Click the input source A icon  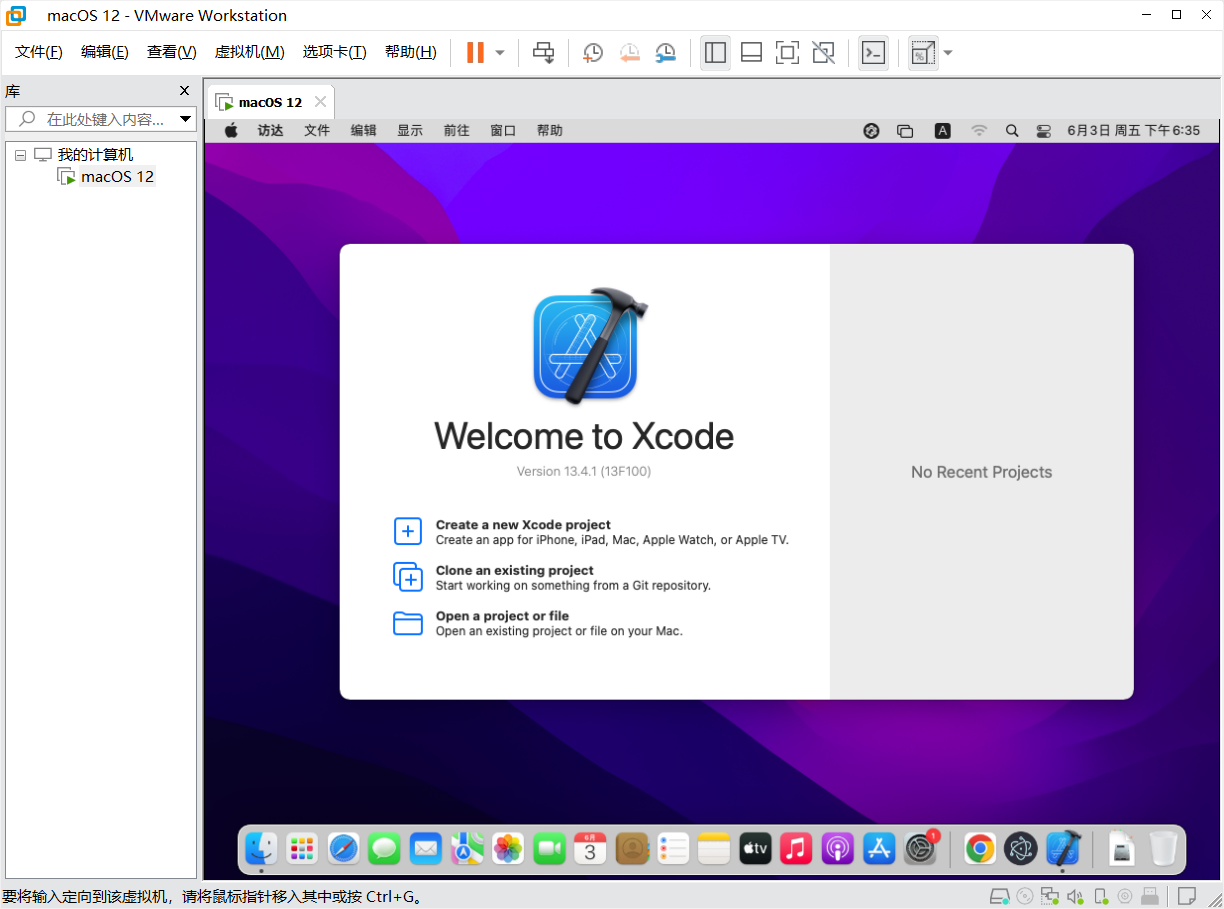pos(942,130)
